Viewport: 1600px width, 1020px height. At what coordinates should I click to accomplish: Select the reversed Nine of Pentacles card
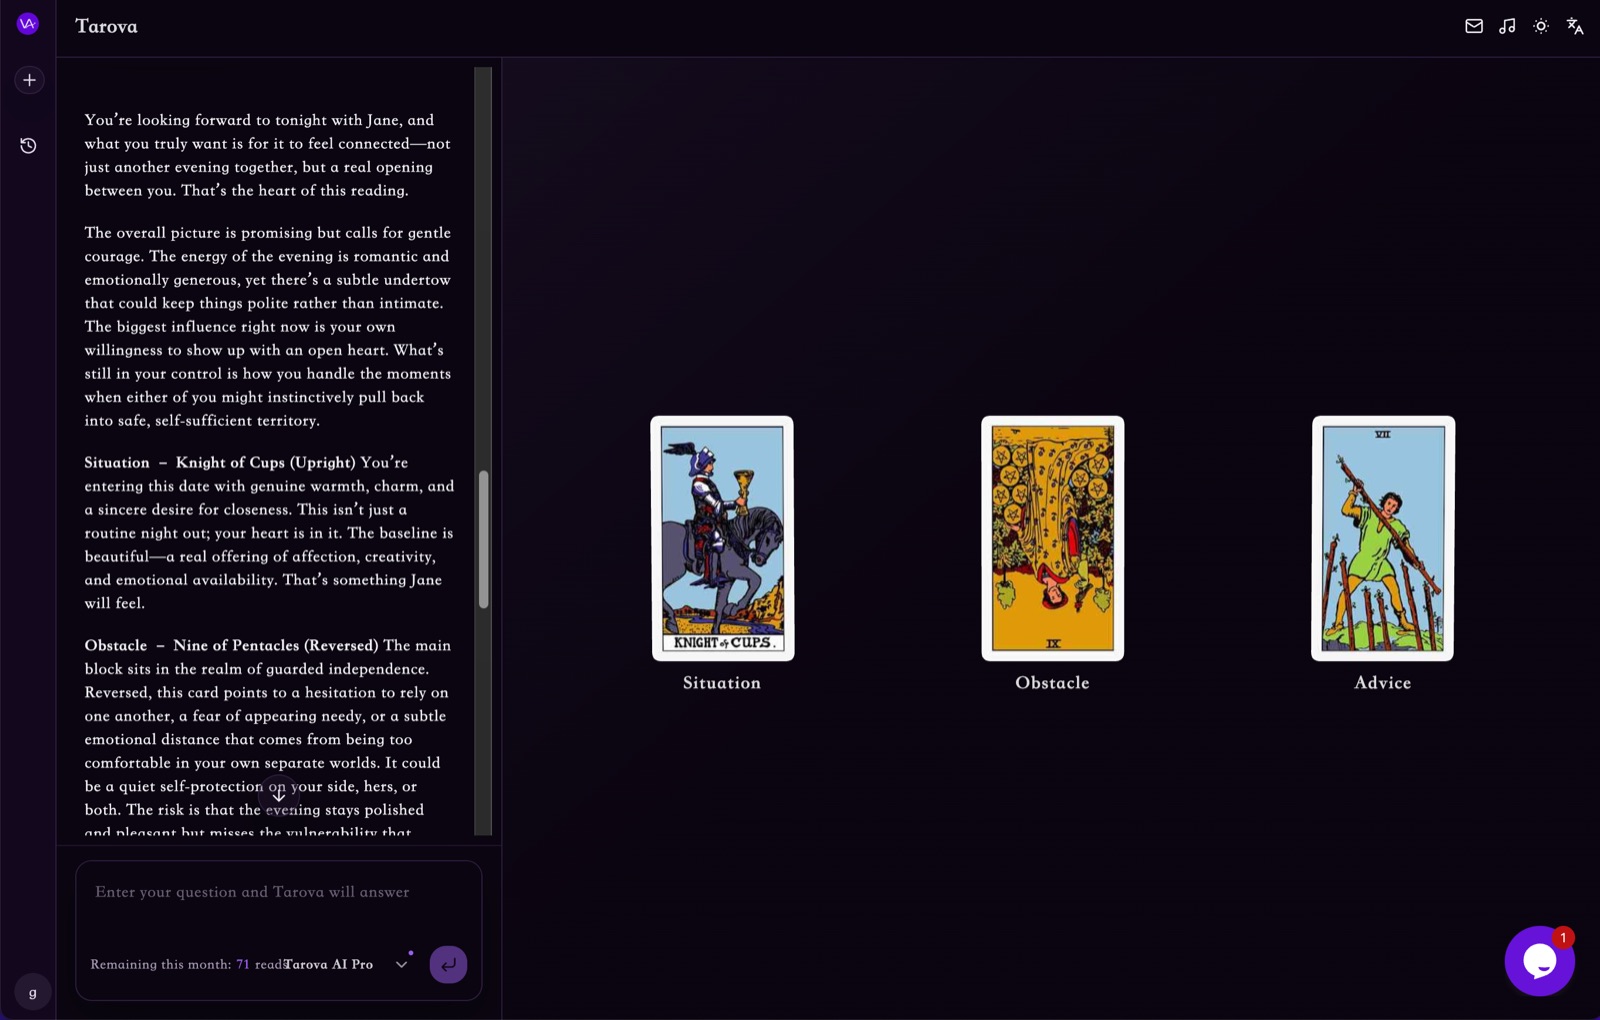click(x=1053, y=538)
